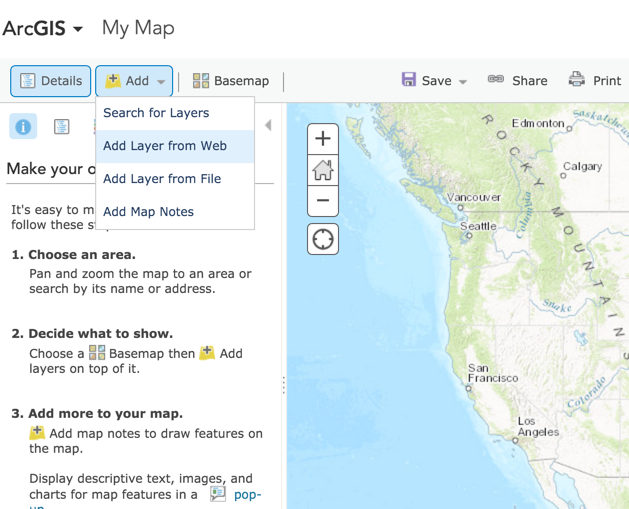Open Share map dialog

click(x=517, y=81)
